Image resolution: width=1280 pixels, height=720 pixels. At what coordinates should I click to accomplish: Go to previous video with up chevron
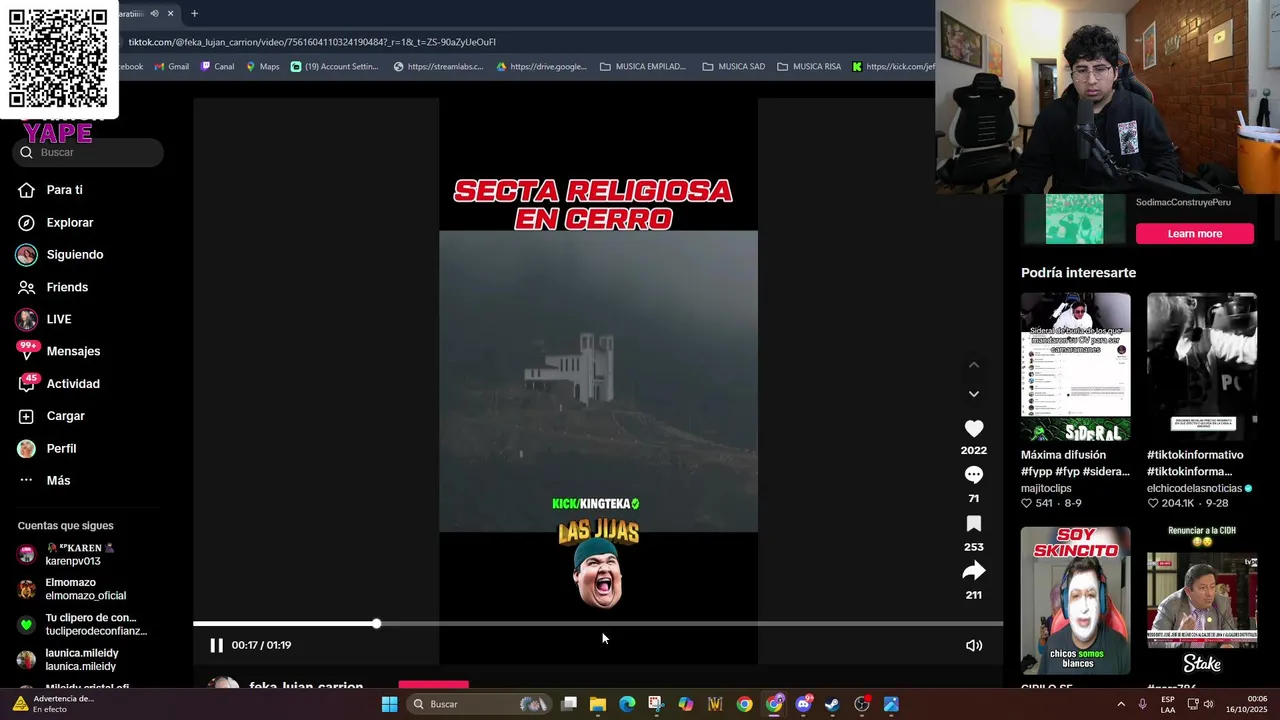[973, 365]
